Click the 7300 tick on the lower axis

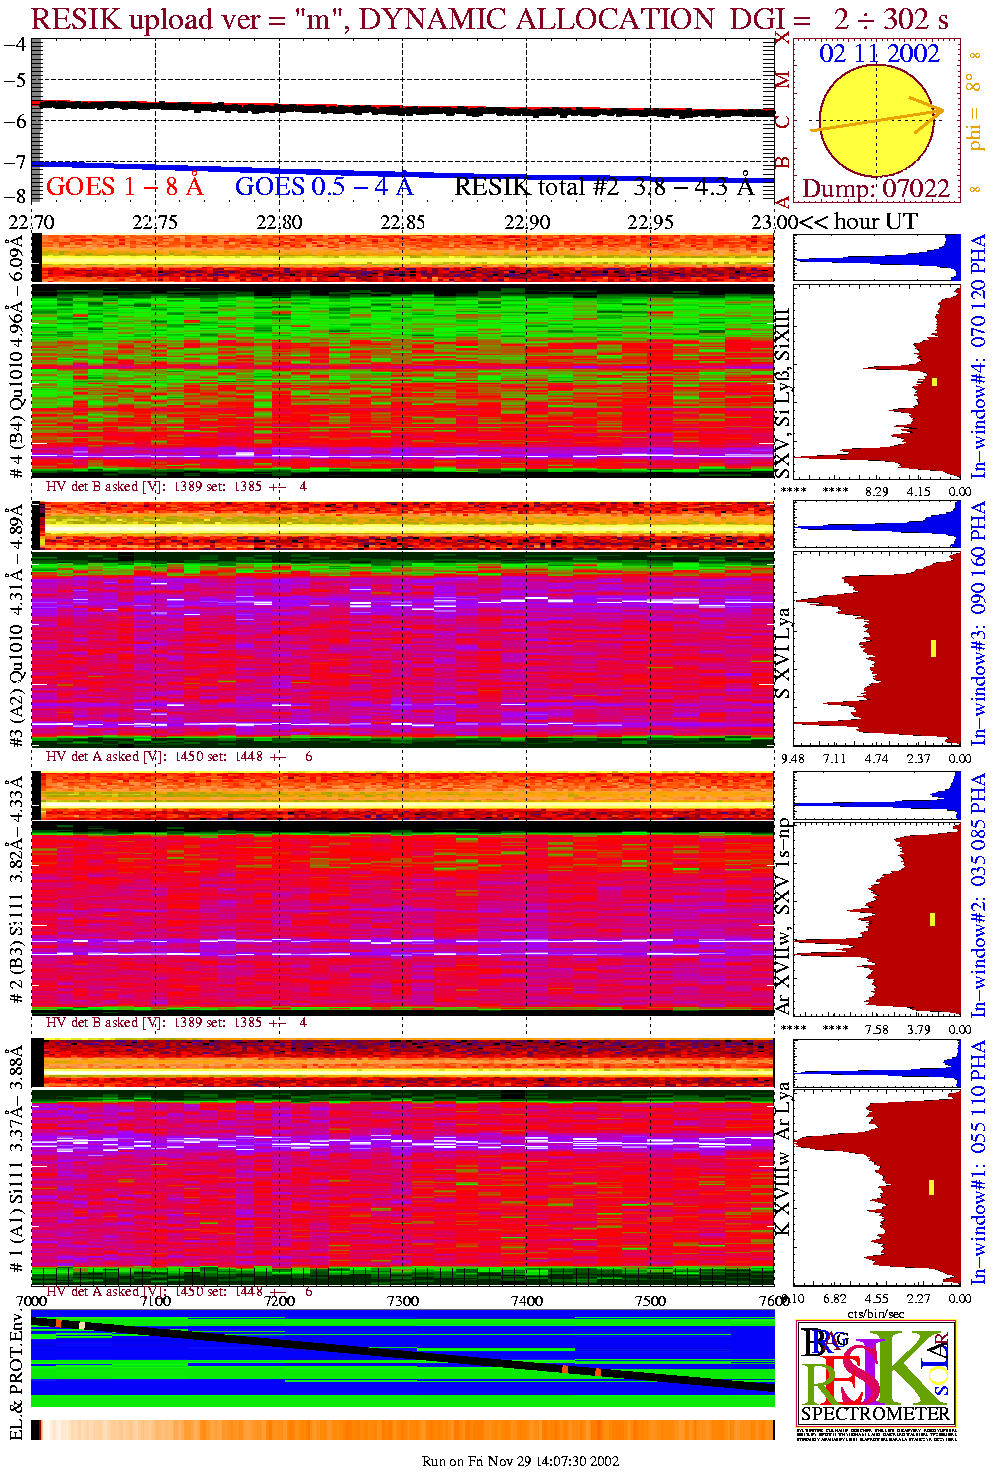403,1301
